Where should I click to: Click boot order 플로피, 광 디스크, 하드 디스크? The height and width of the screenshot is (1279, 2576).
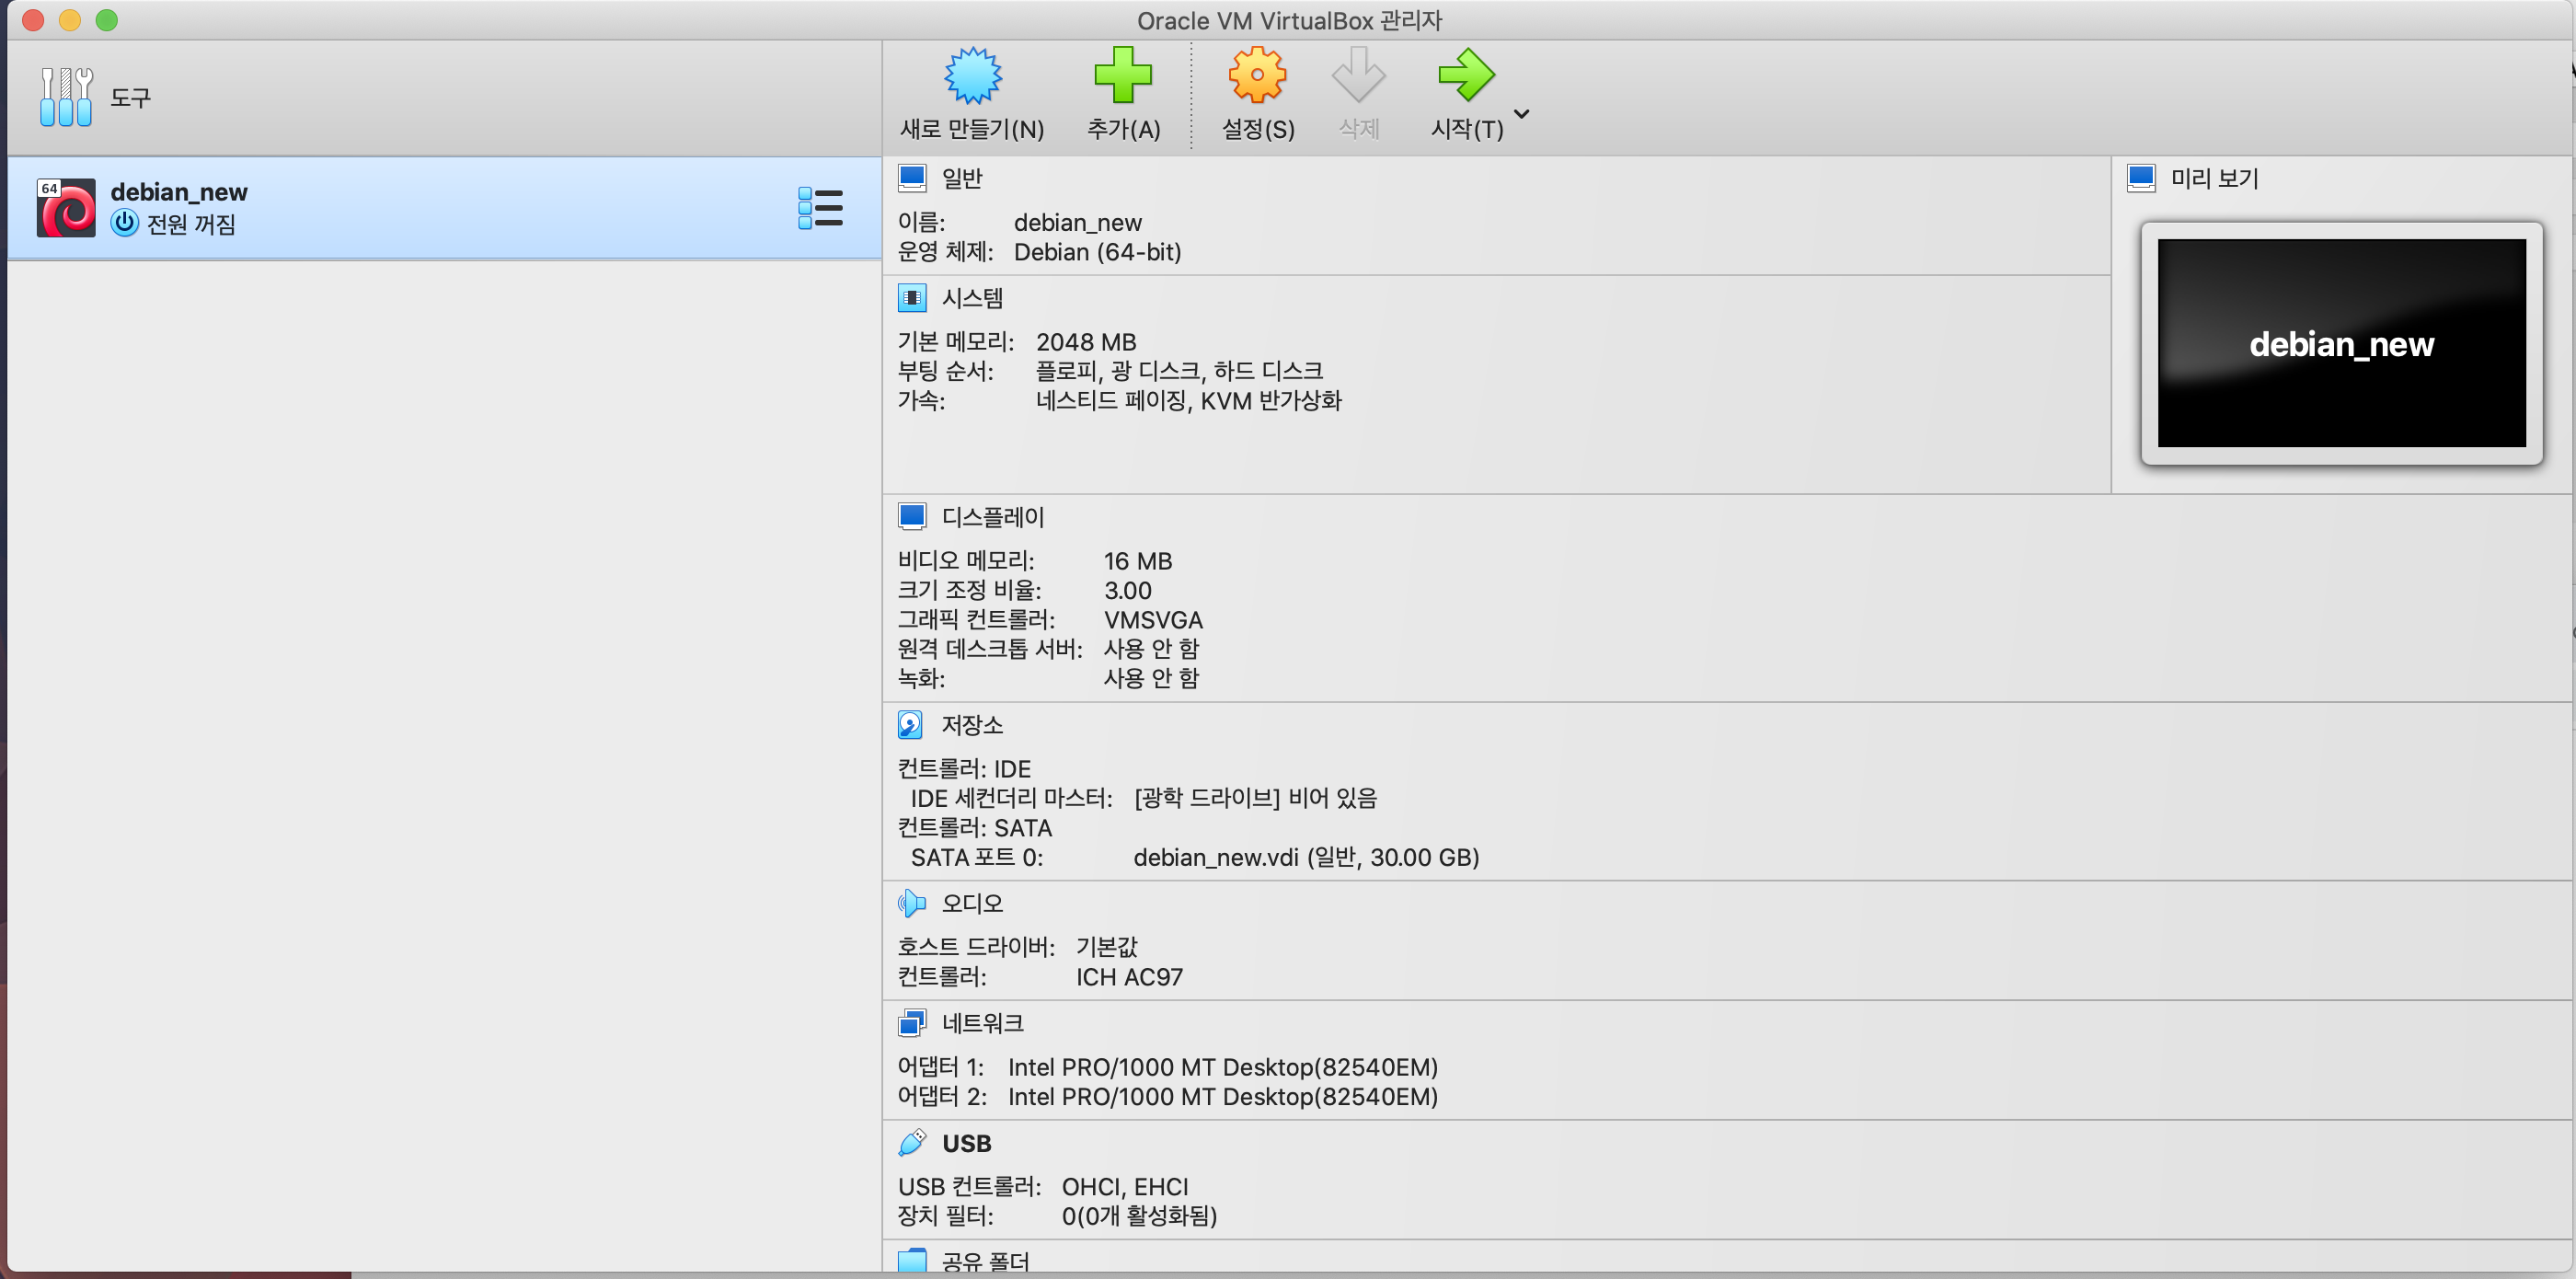pyautogui.click(x=1179, y=371)
